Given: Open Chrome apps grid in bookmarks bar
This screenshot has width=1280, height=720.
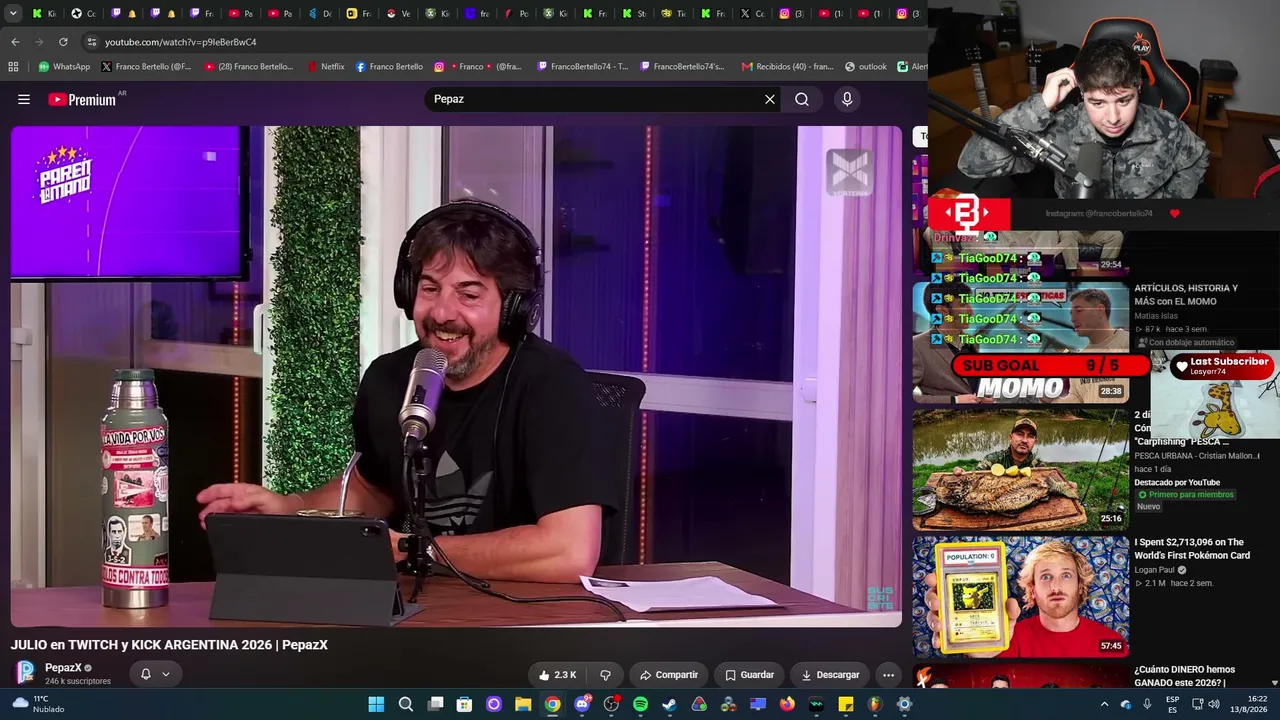Looking at the screenshot, I should point(13,67).
